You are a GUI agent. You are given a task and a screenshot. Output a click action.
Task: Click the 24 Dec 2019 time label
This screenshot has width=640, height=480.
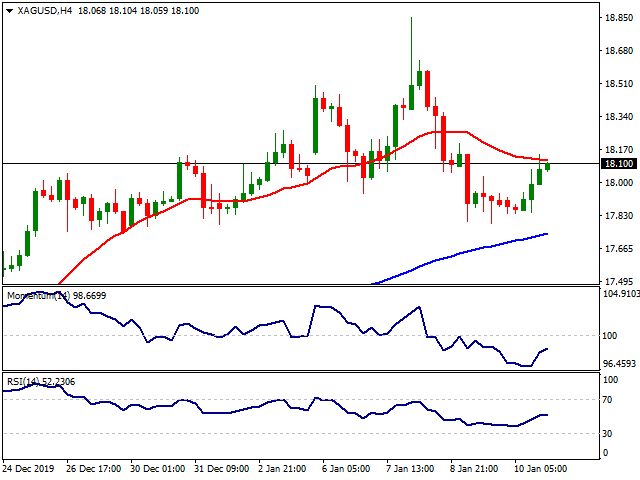coord(28,469)
